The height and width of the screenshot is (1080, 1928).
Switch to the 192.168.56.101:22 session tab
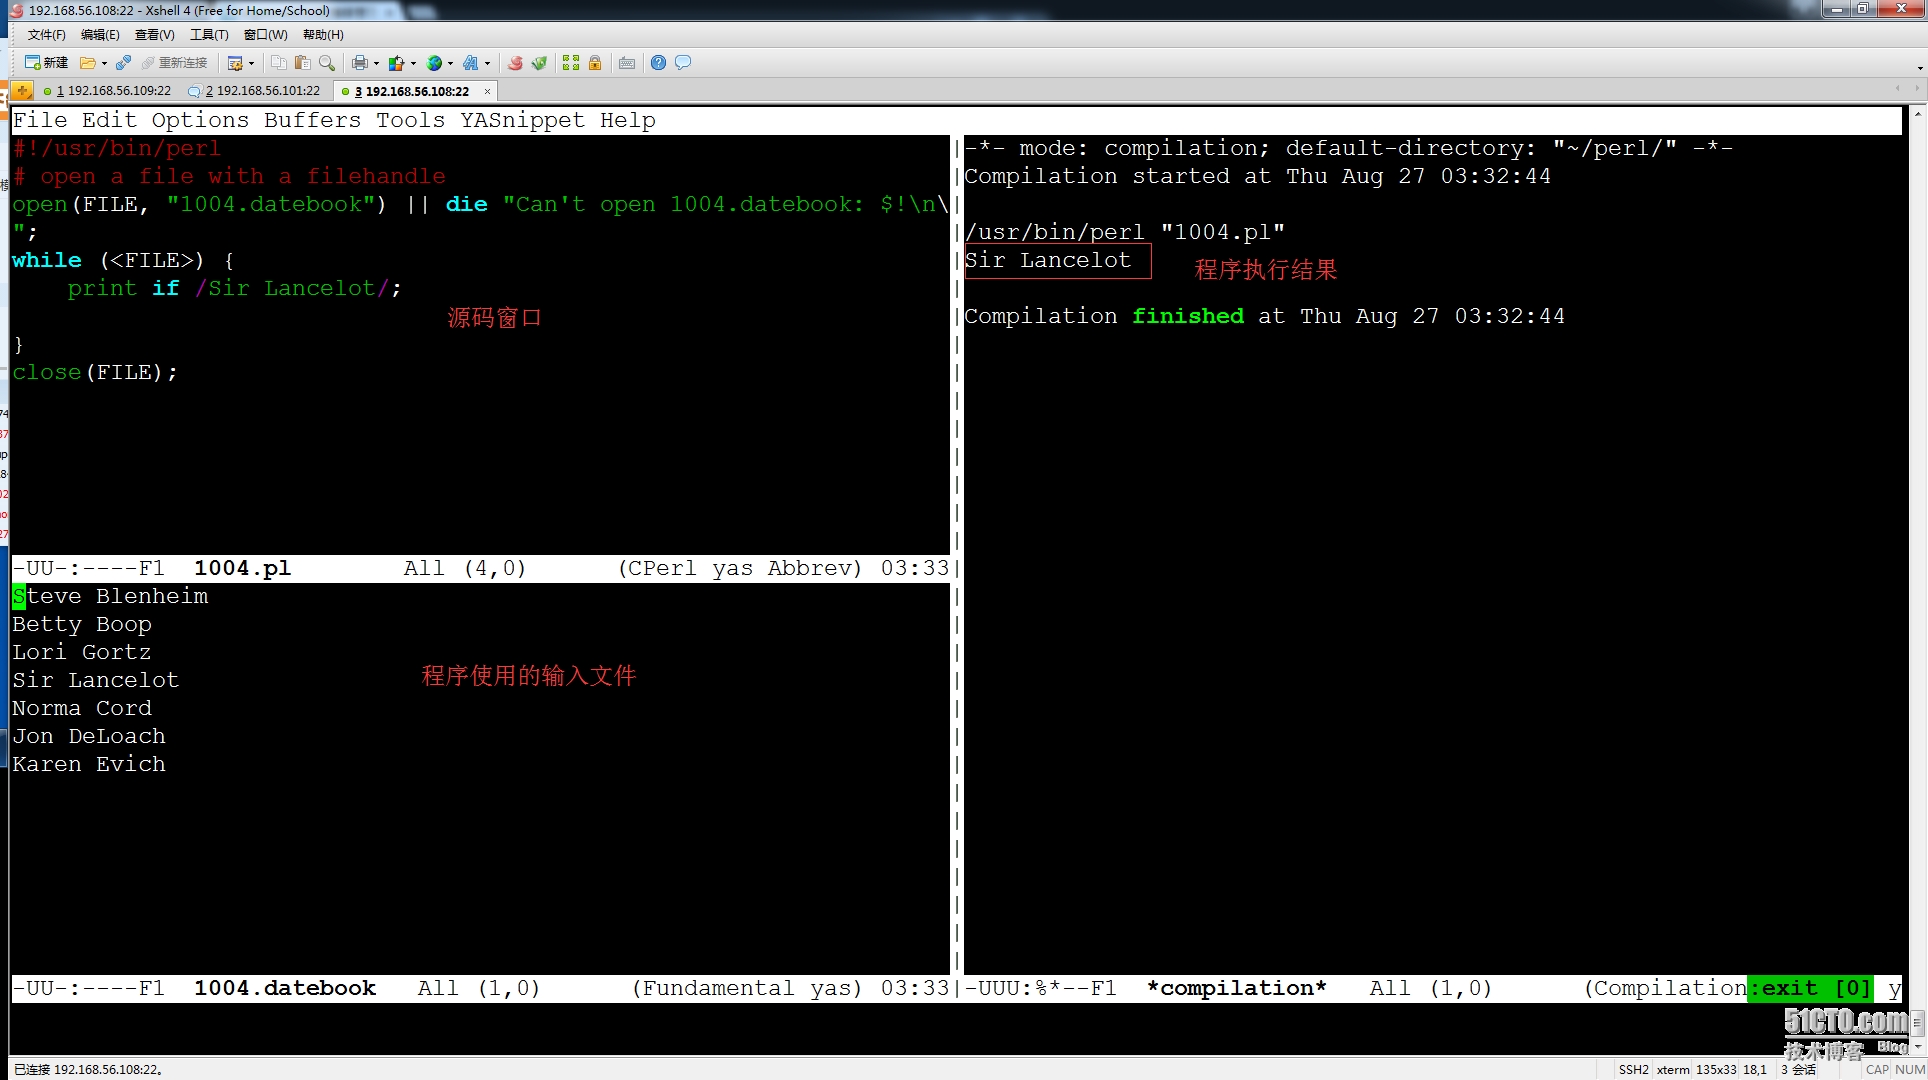coord(262,91)
